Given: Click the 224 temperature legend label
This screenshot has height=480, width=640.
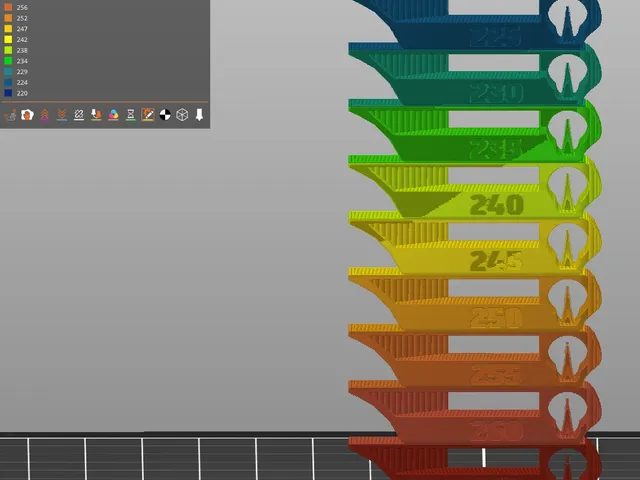Looking at the screenshot, I should (x=22, y=82).
